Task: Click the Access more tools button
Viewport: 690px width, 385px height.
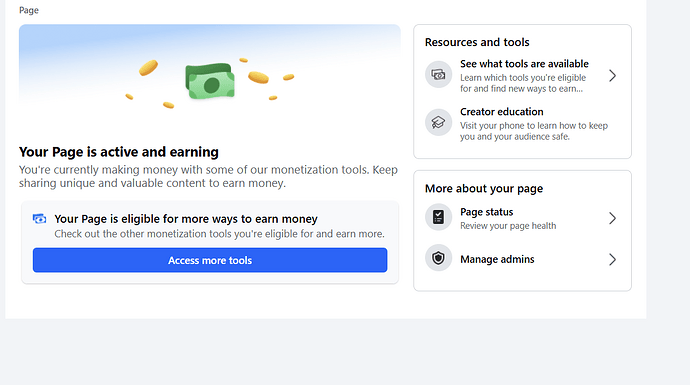Action: tap(210, 260)
